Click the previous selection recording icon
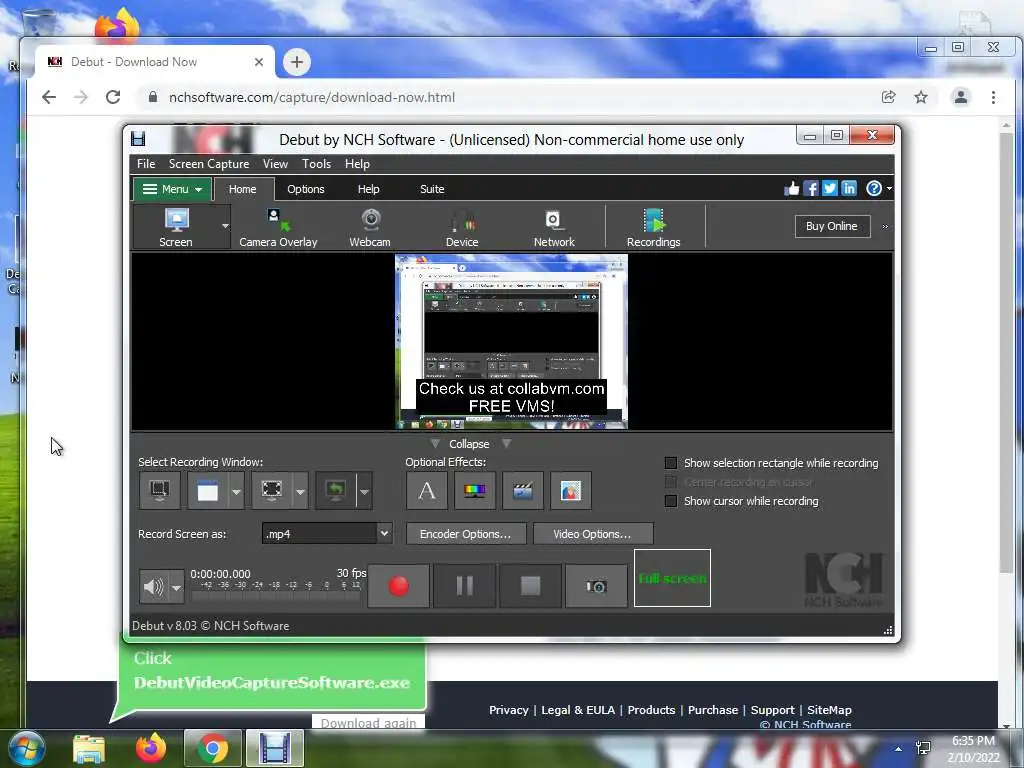1024x768 pixels. 336,490
